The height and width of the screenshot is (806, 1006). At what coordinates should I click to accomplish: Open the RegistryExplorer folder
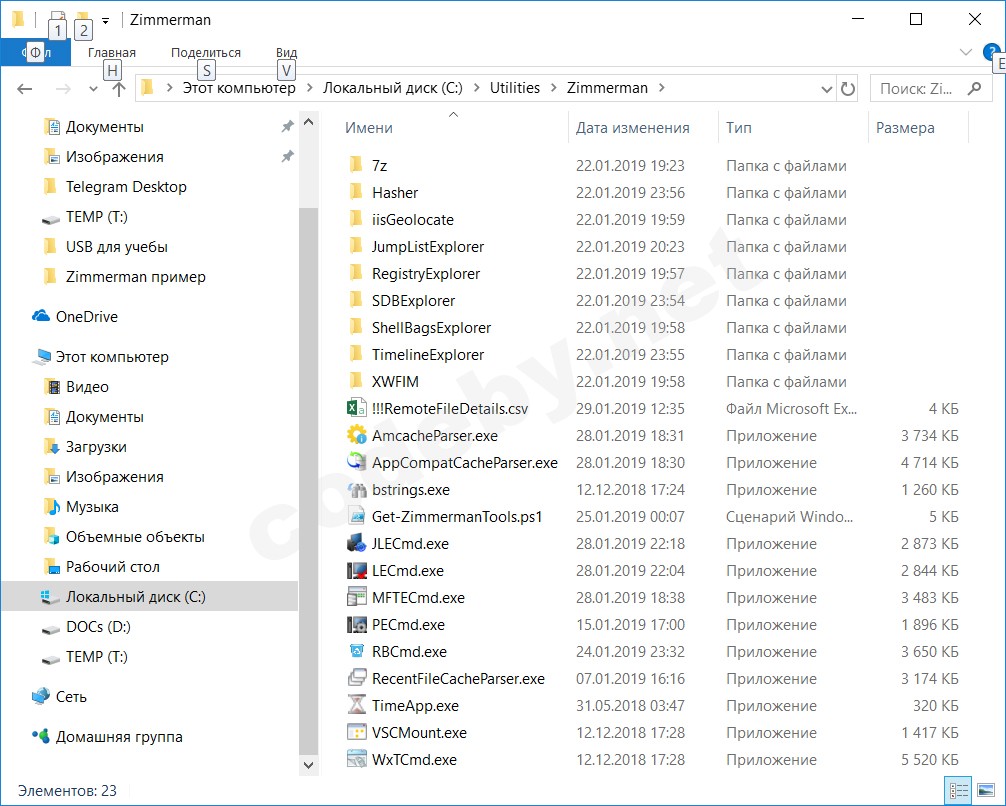430,273
